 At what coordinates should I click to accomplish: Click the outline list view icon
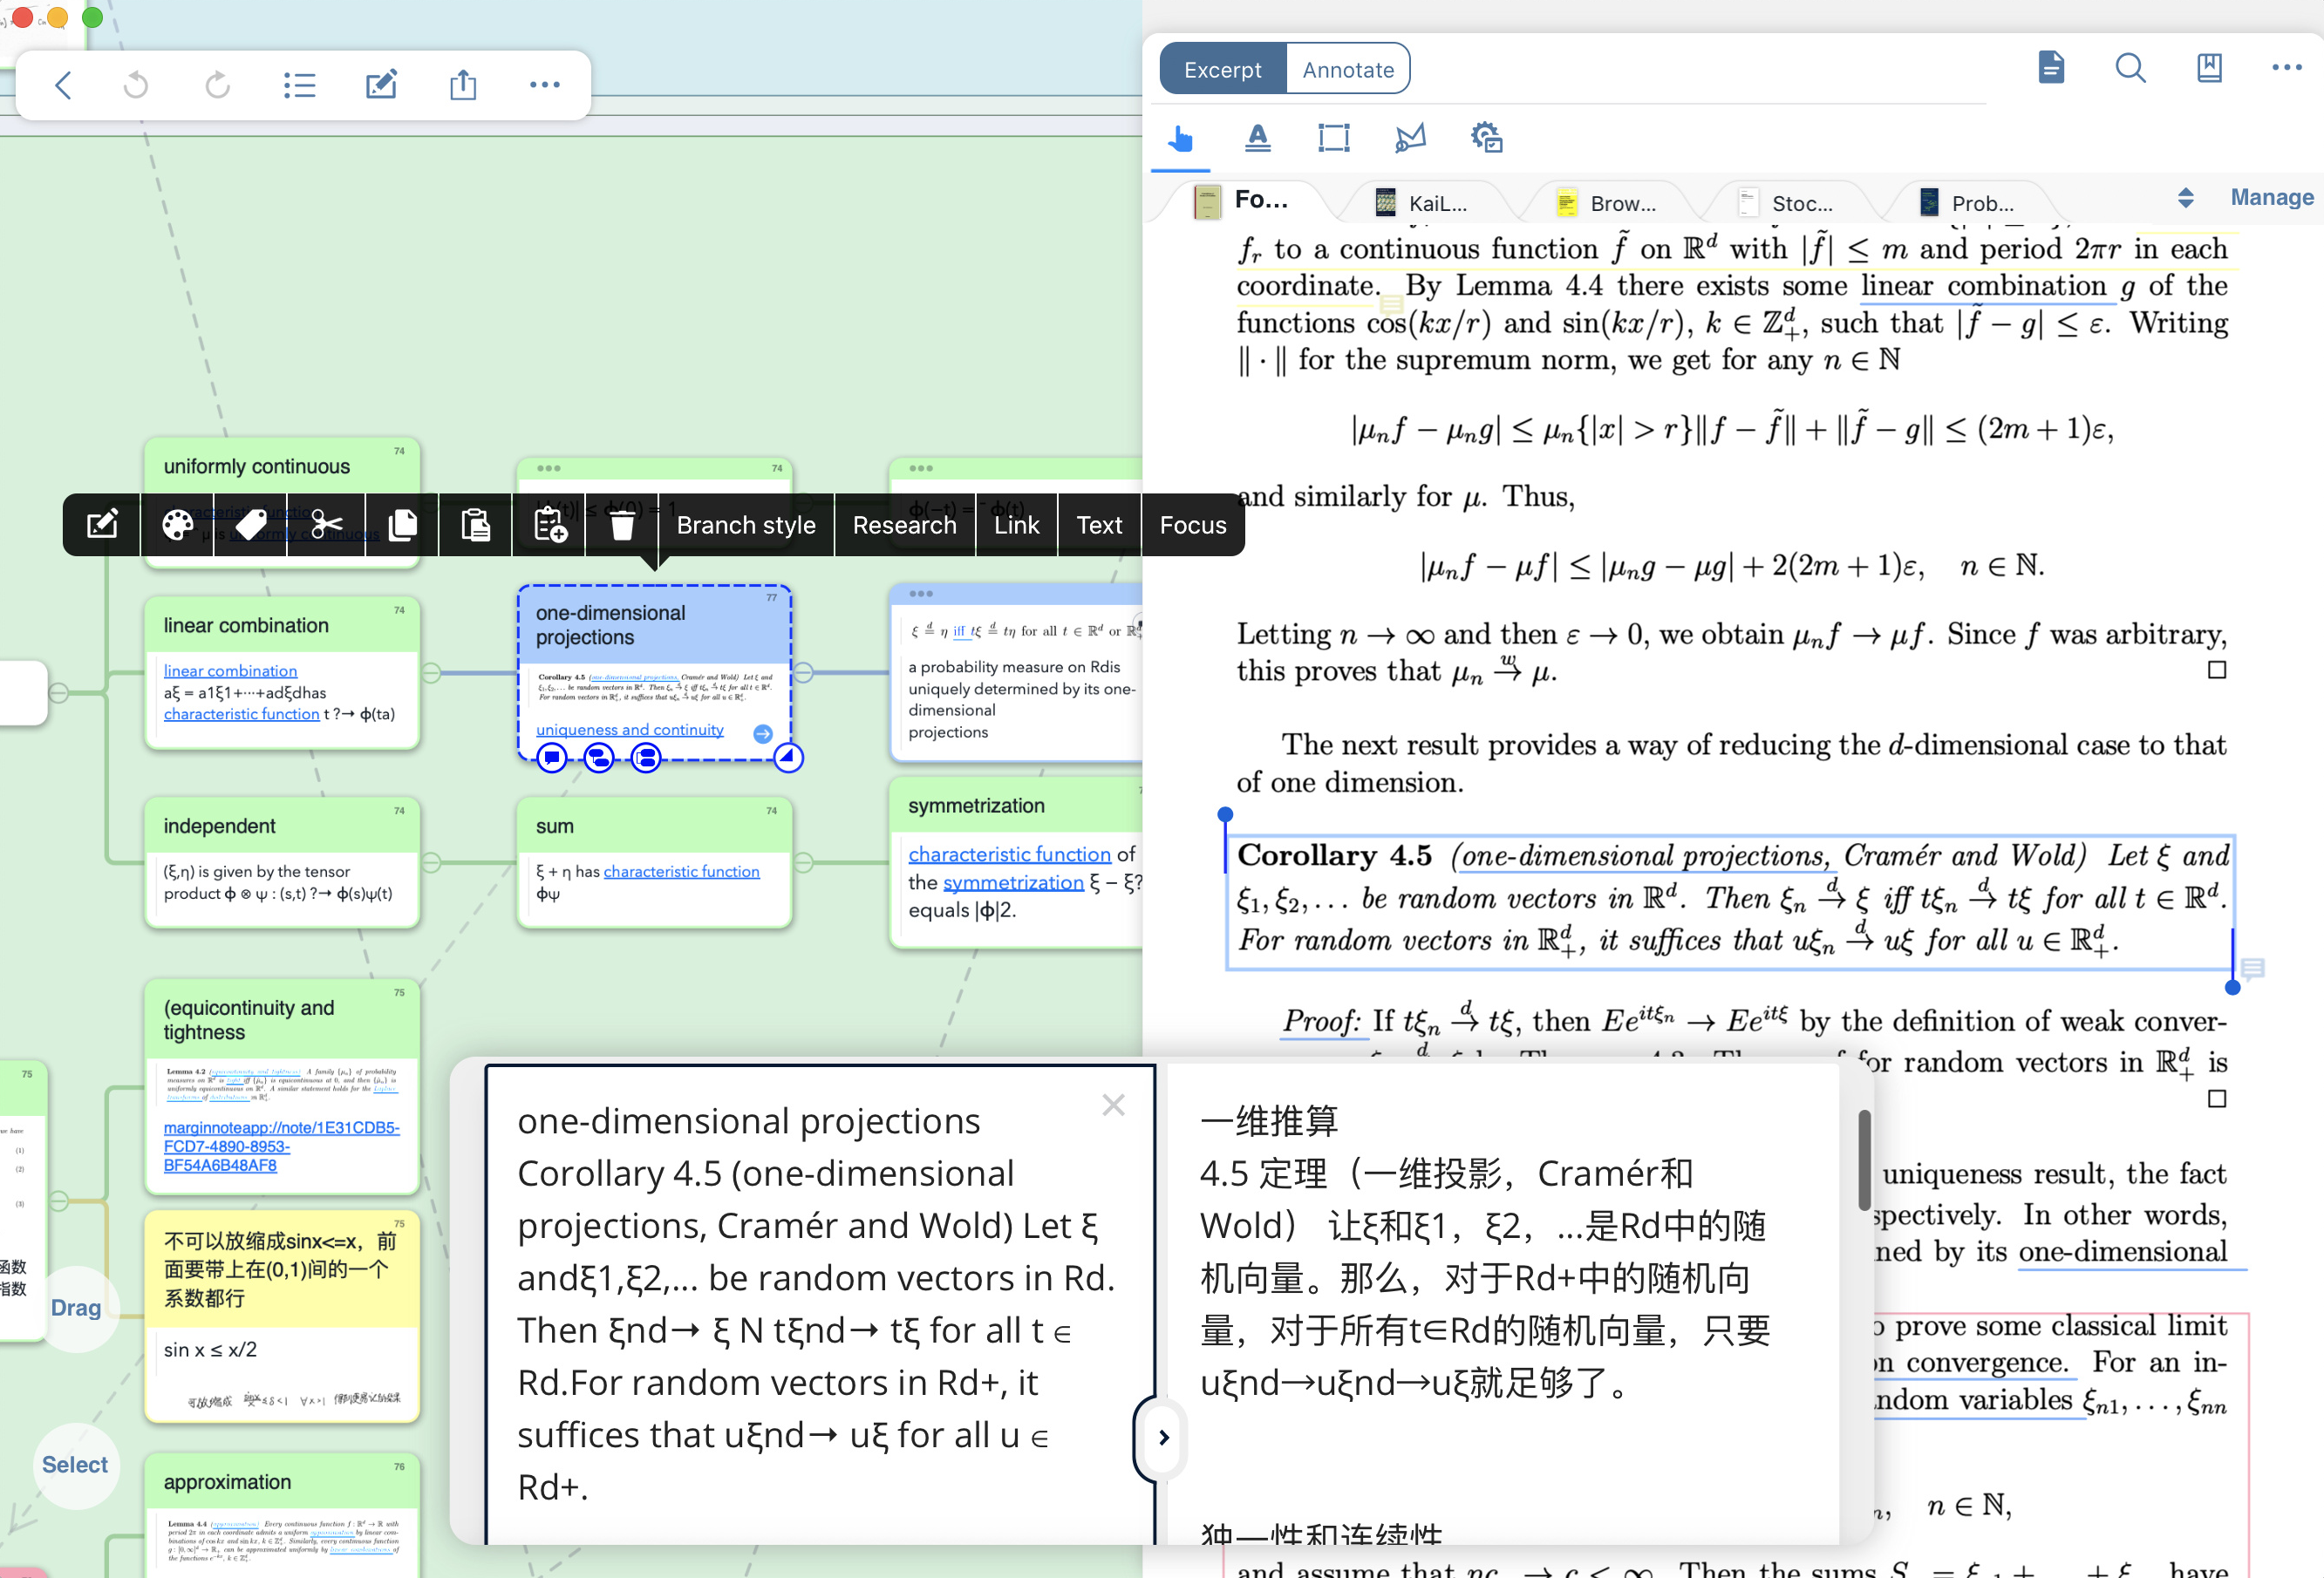[299, 85]
